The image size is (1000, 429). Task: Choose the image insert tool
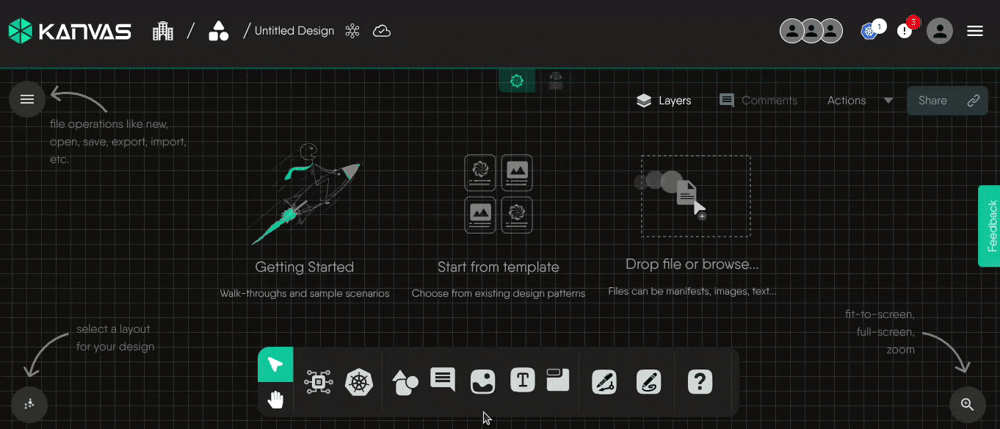coord(483,381)
